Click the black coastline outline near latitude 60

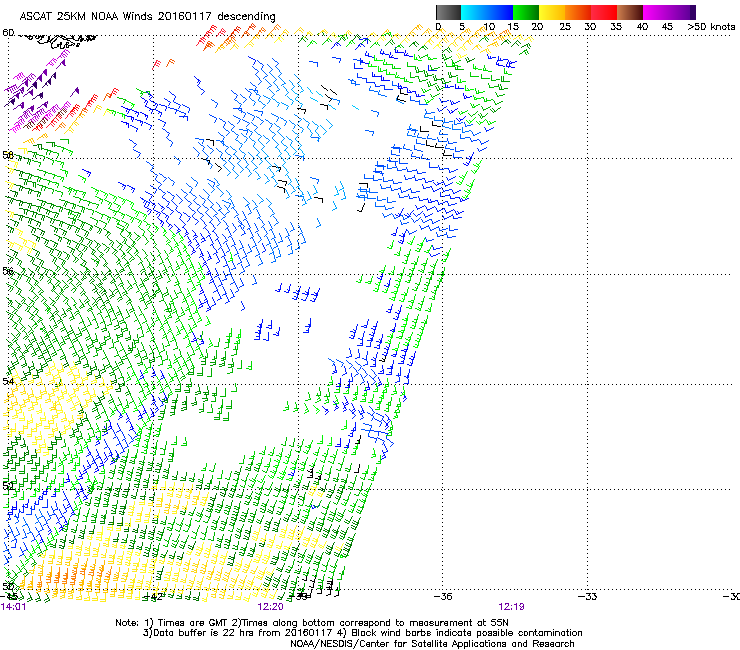[56, 40]
